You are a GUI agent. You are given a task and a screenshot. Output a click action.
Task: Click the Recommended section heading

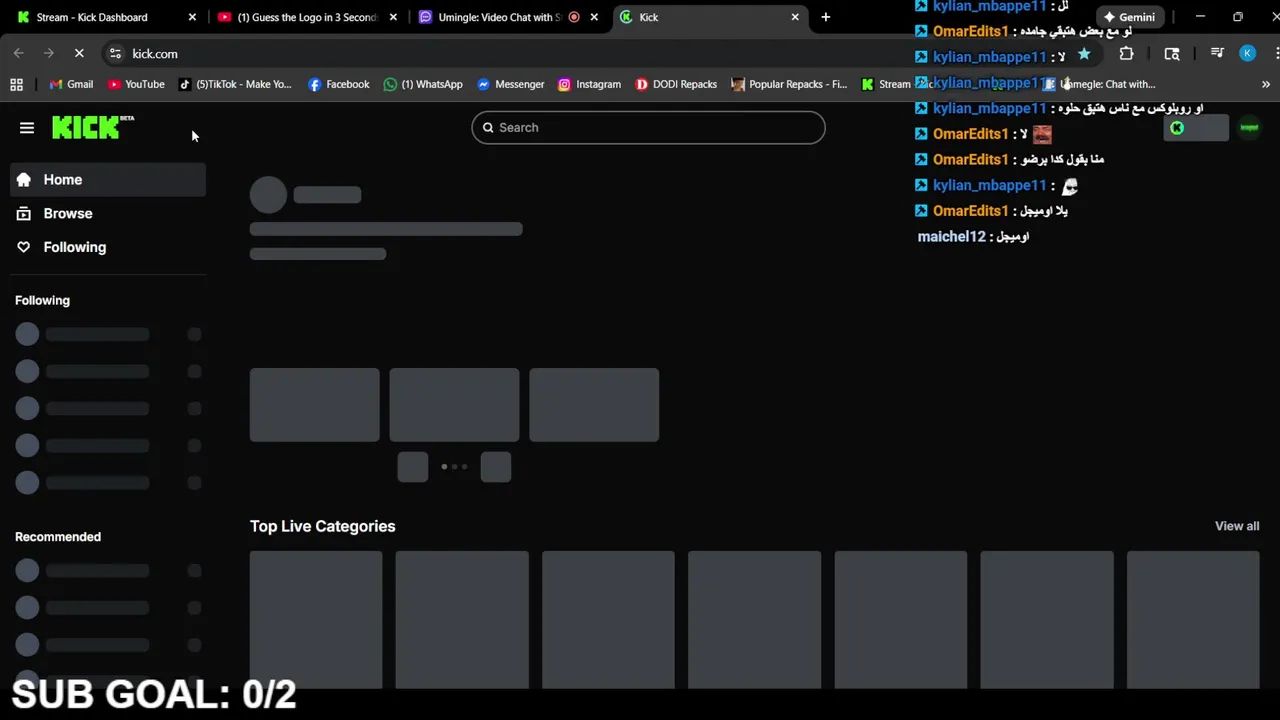point(58,537)
